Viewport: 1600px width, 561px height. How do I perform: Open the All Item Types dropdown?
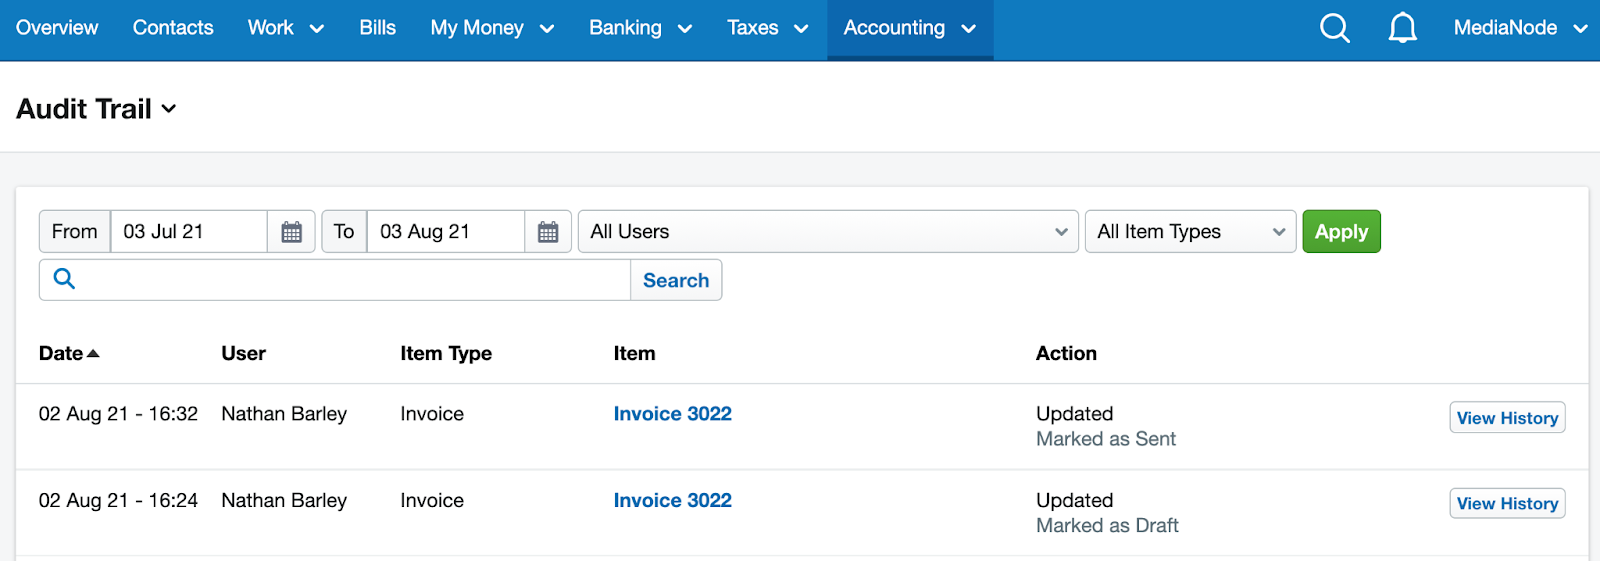click(x=1190, y=232)
